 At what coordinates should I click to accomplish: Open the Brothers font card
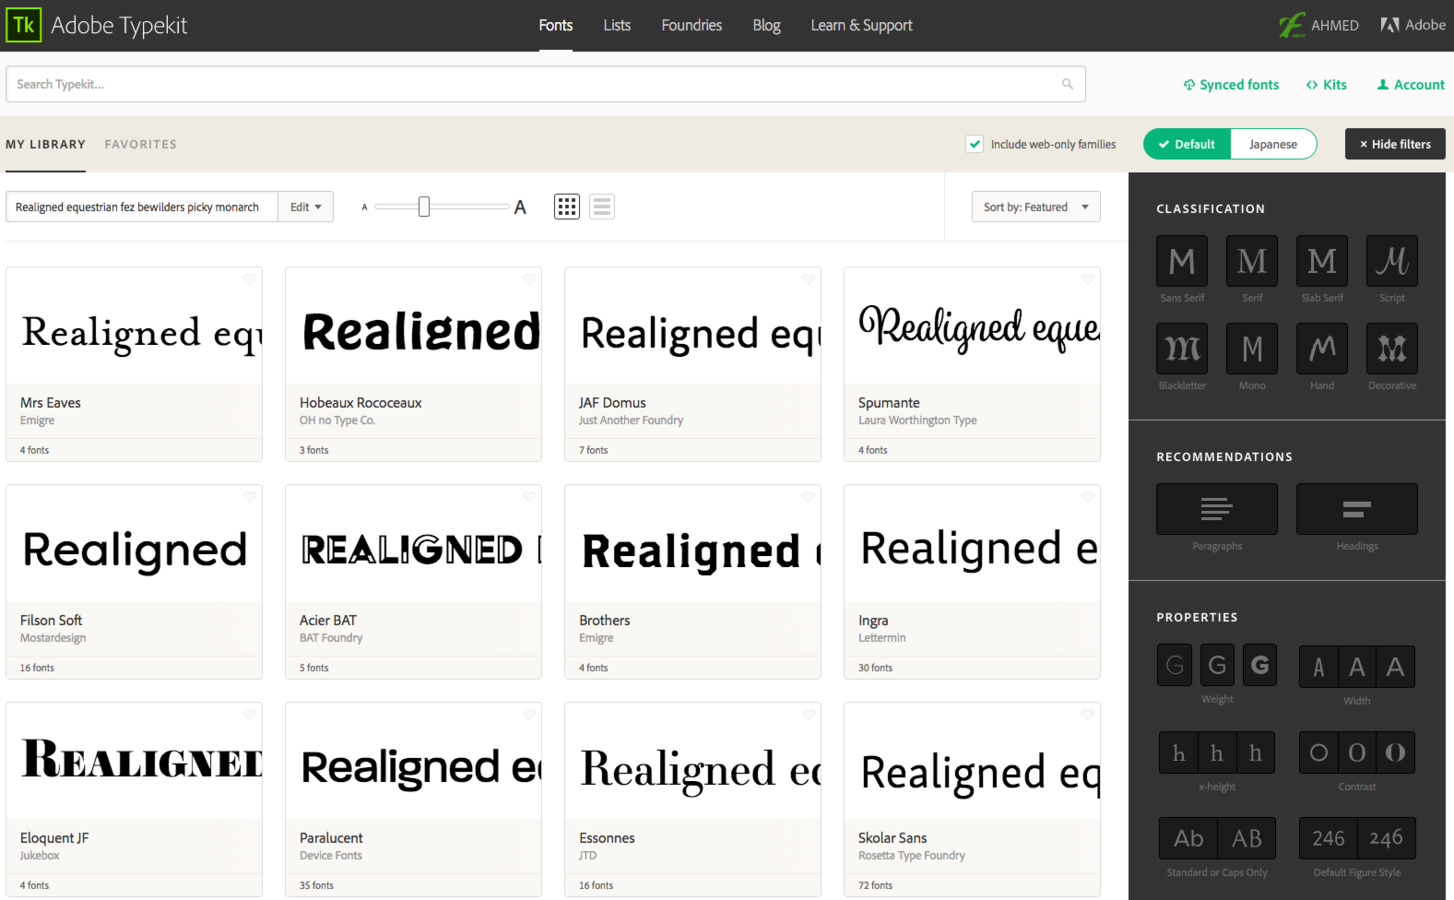[692, 582]
